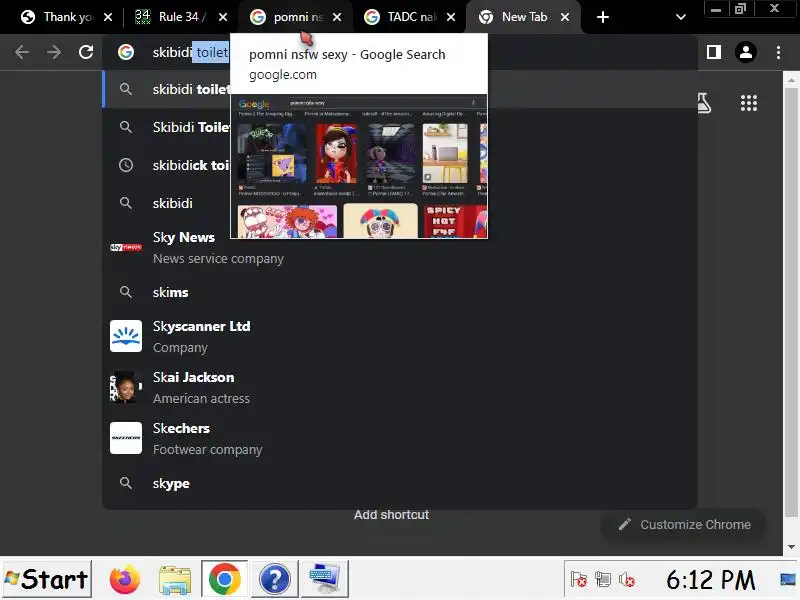Add a new tab with plus
This screenshot has height=600, width=800.
(x=603, y=17)
